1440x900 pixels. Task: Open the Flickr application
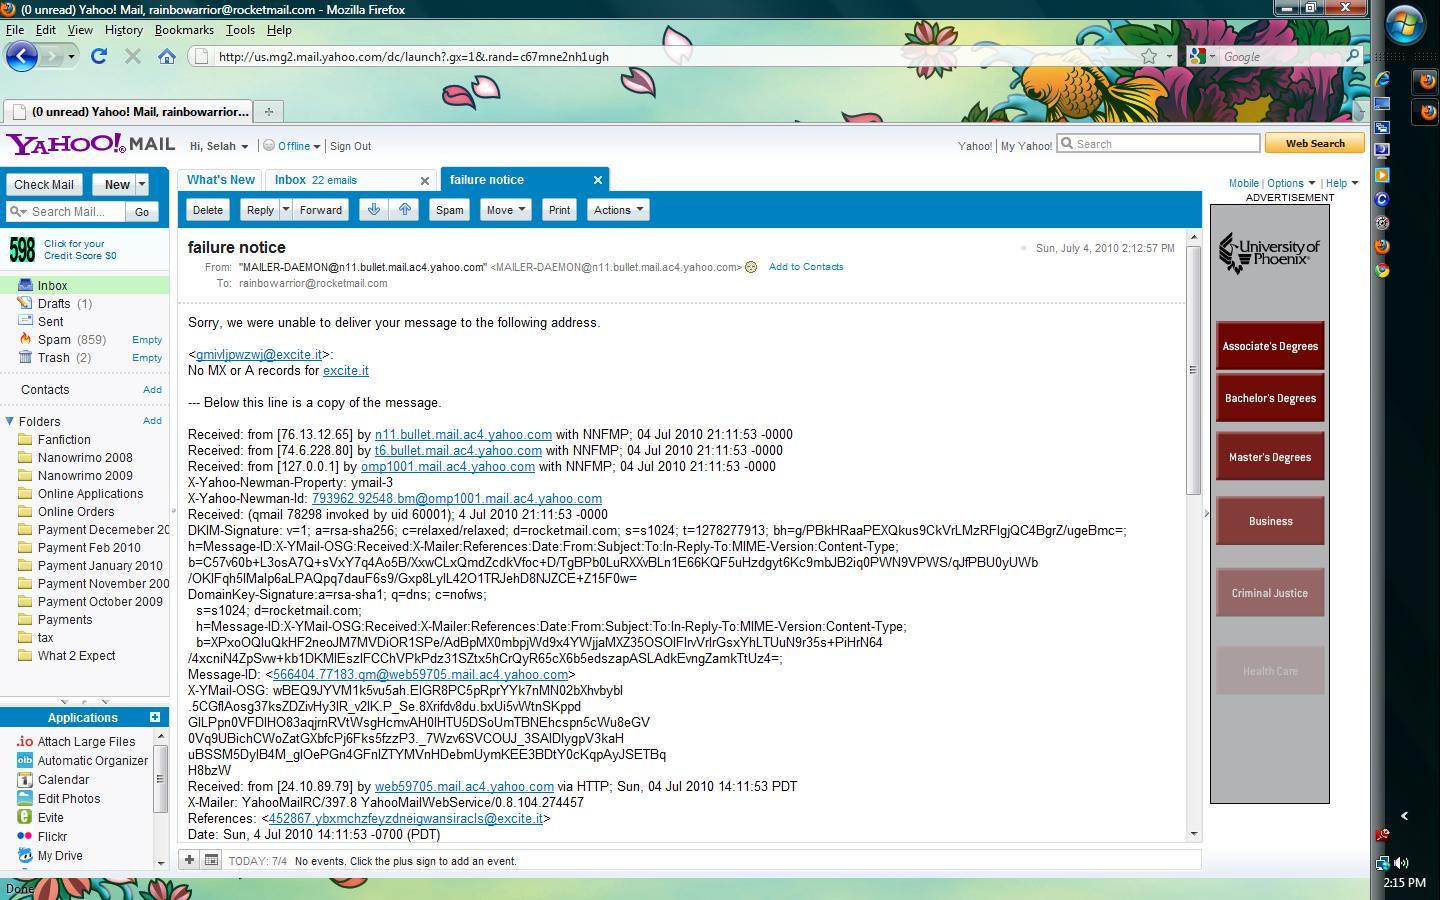52,837
